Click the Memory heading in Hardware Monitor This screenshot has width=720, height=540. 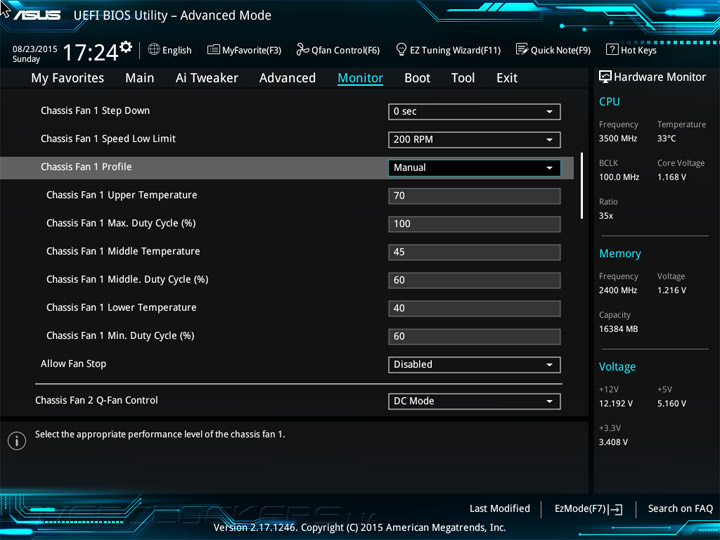(x=620, y=253)
